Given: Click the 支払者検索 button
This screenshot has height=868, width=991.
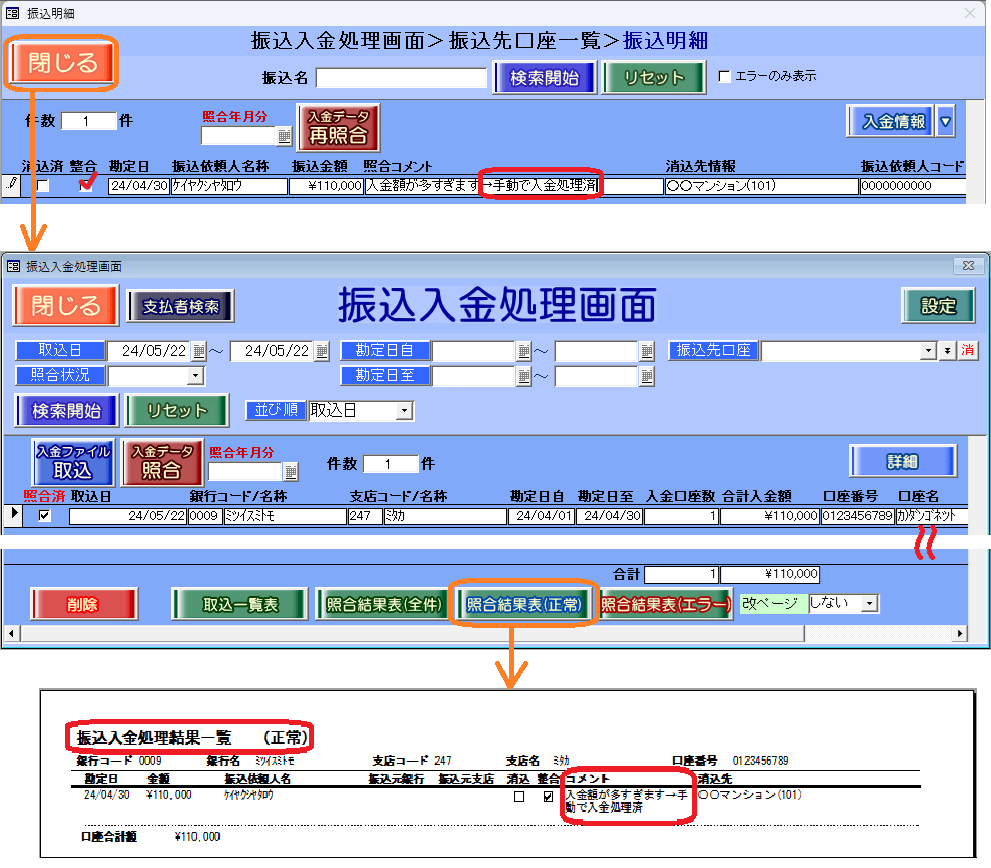Looking at the screenshot, I should 181,307.
